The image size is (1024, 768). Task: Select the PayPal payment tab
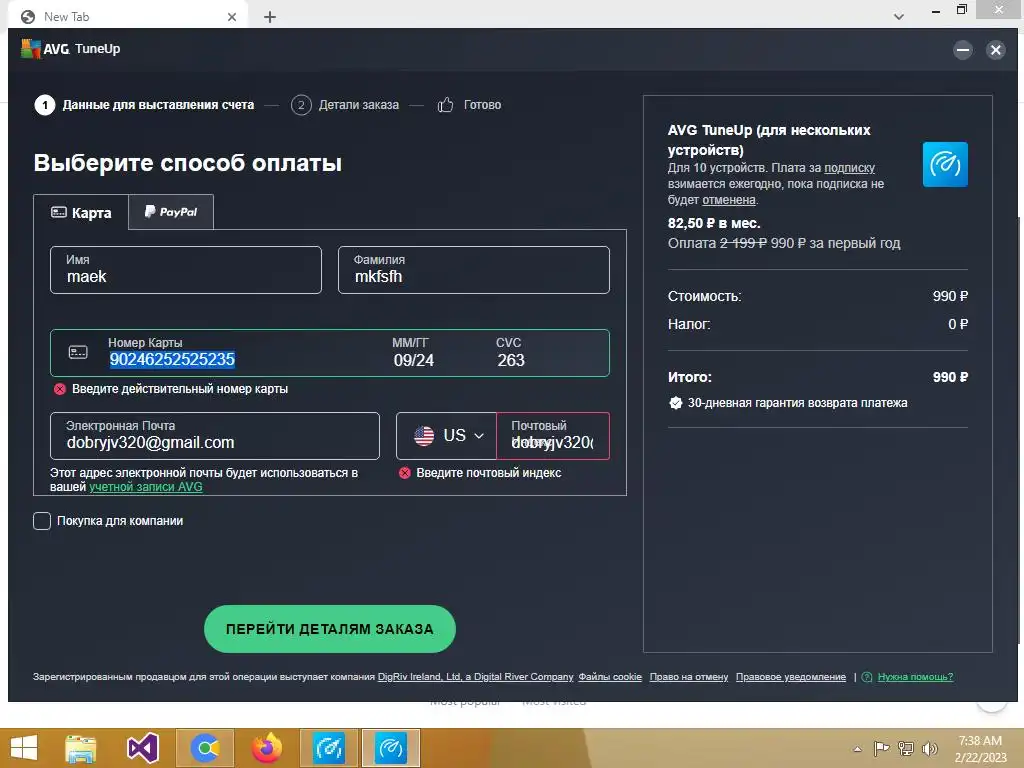(x=171, y=212)
